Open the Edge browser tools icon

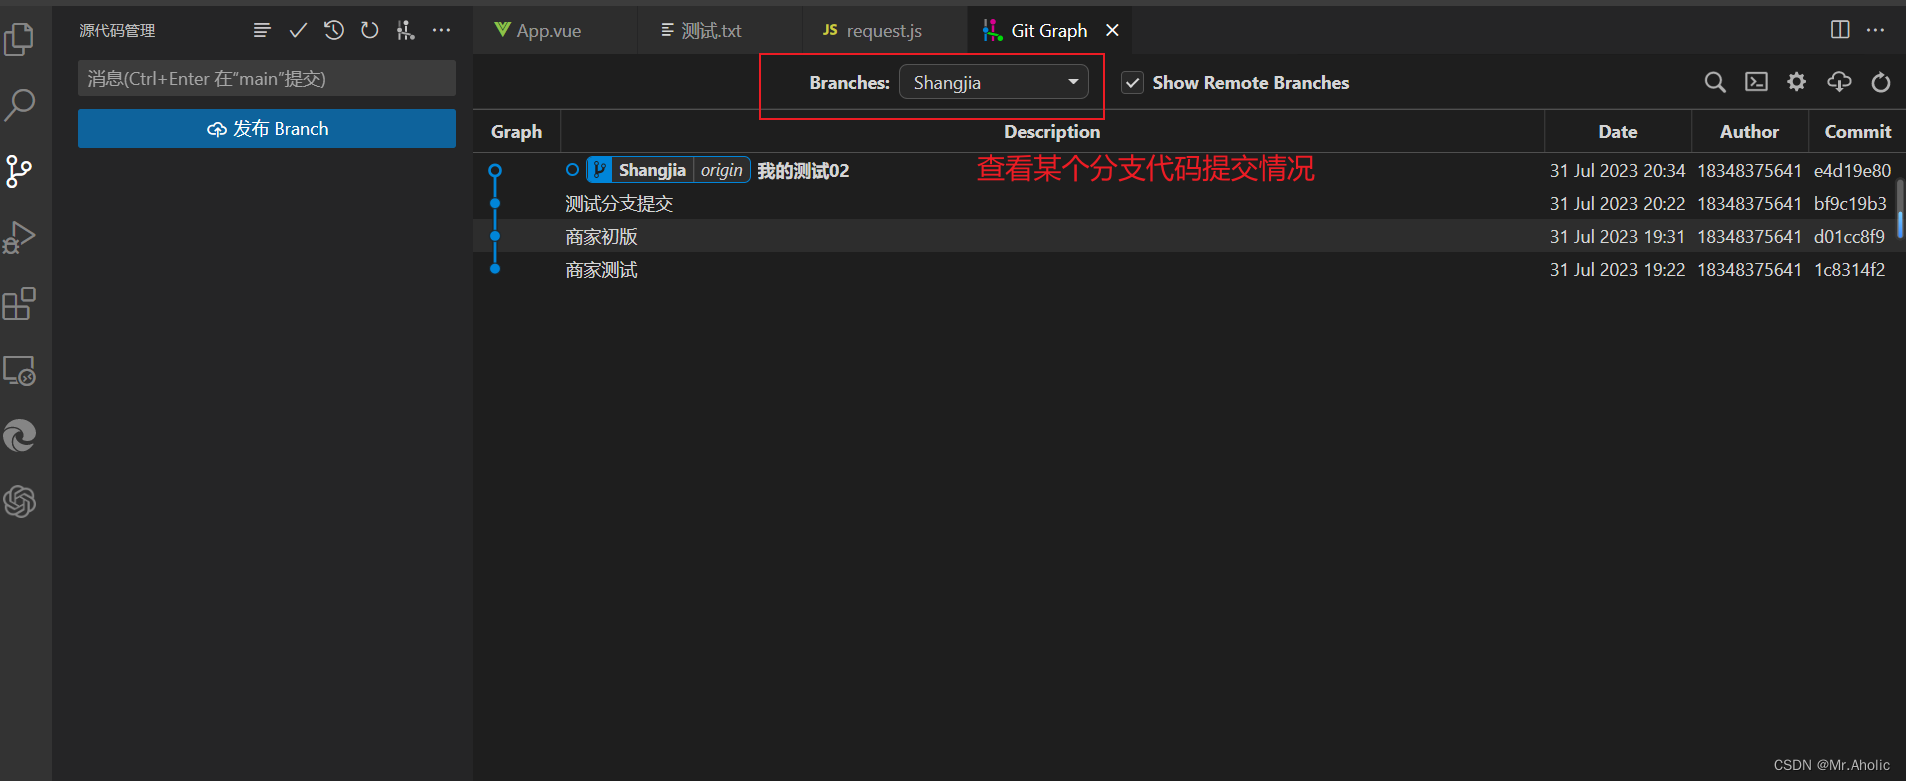pyautogui.click(x=19, y=436)
